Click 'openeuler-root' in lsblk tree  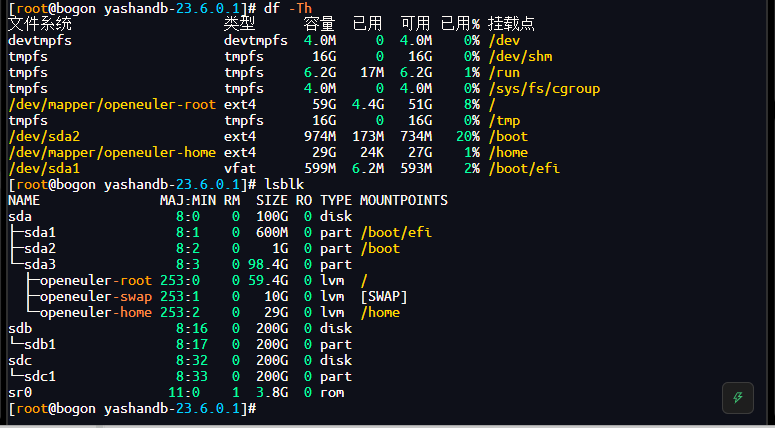tap(96, 280)
